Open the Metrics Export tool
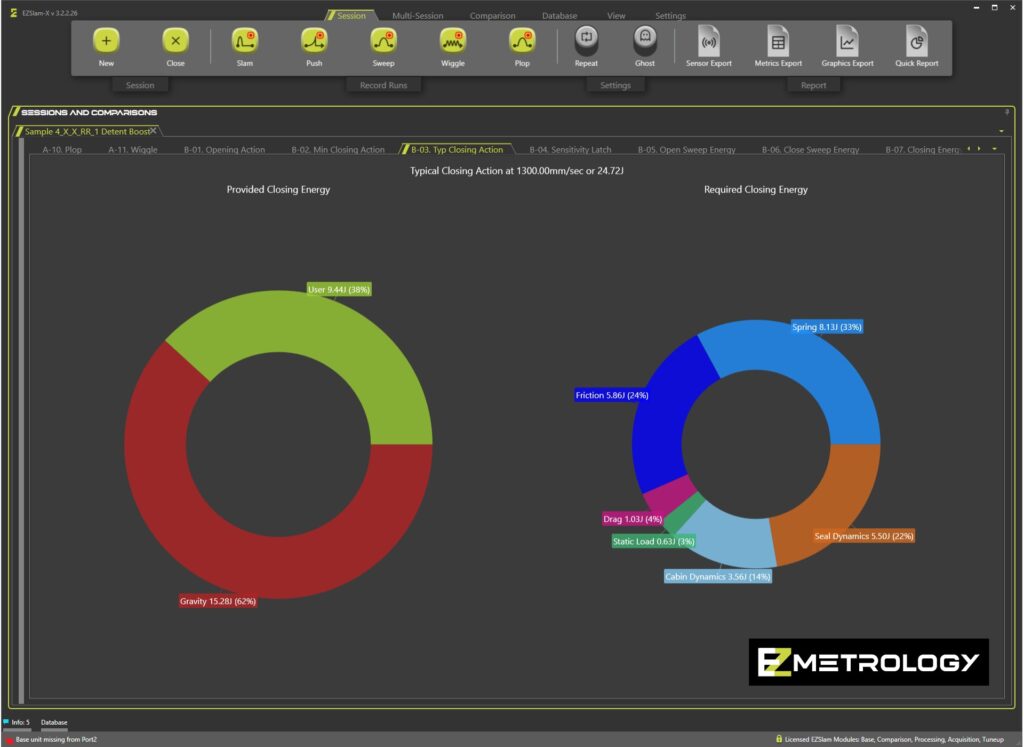The height and width of the screenshot is (747, 1024). [777, 43]
